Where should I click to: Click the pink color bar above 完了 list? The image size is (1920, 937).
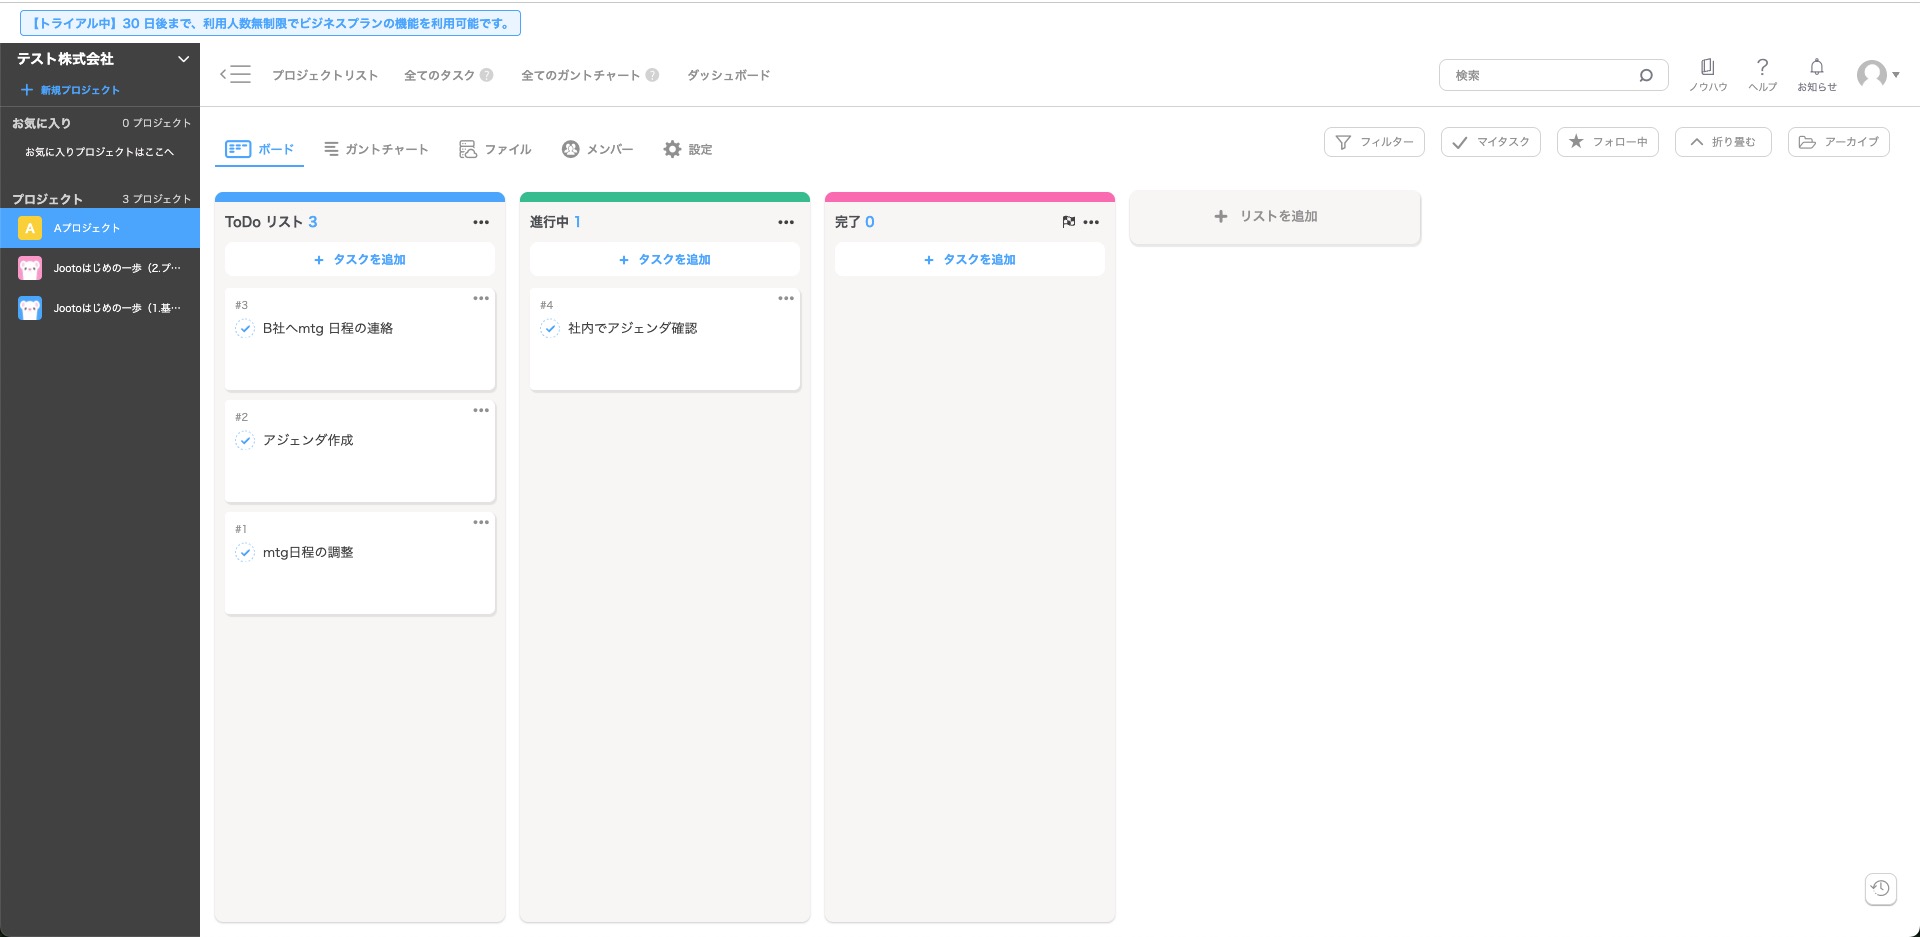969,197
